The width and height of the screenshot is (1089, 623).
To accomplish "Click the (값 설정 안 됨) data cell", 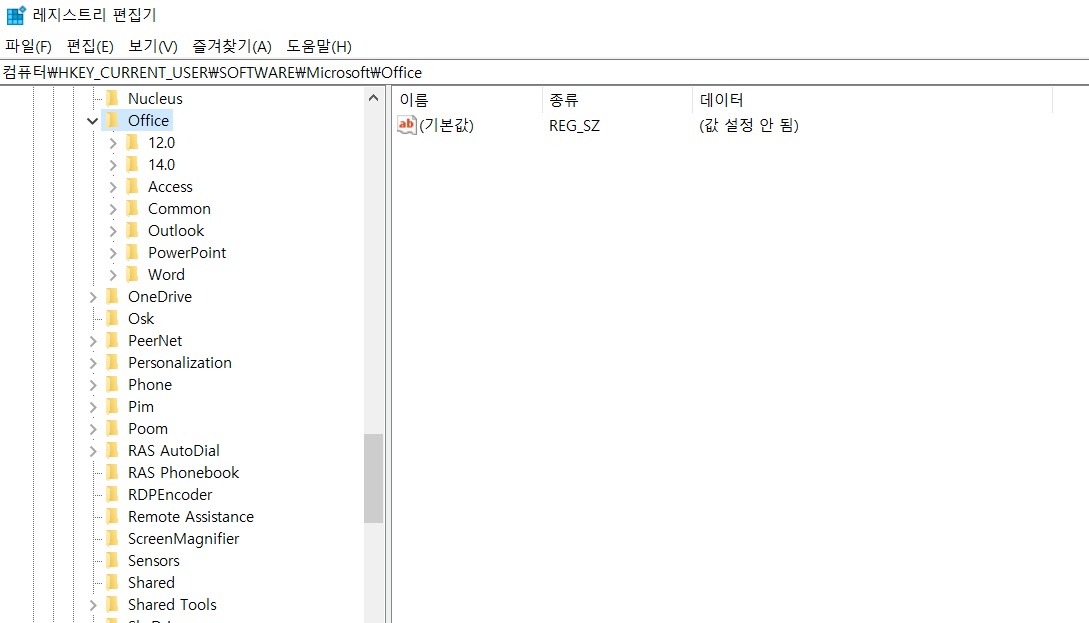I will click(749, 126).
